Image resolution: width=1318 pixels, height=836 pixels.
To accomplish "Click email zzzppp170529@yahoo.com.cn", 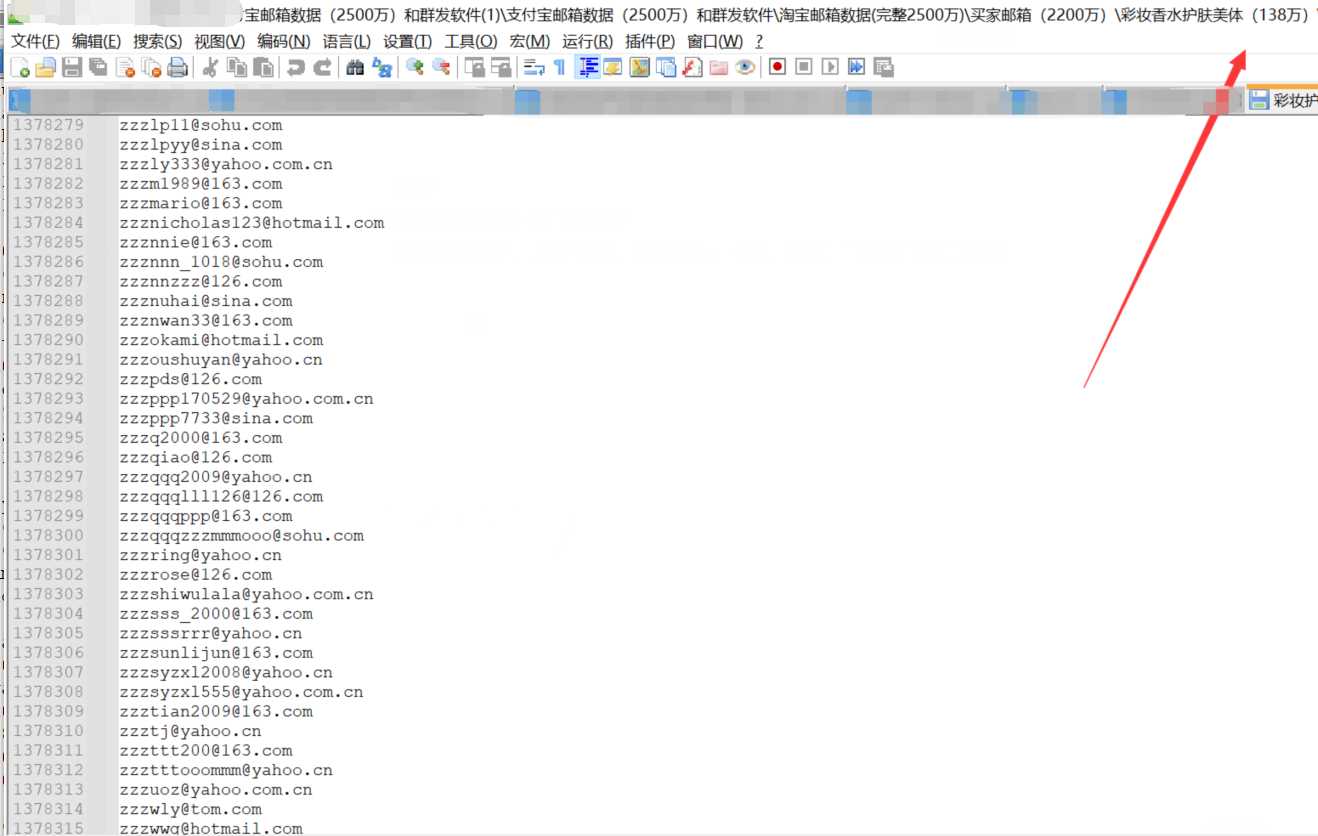I will coord(246,398).
